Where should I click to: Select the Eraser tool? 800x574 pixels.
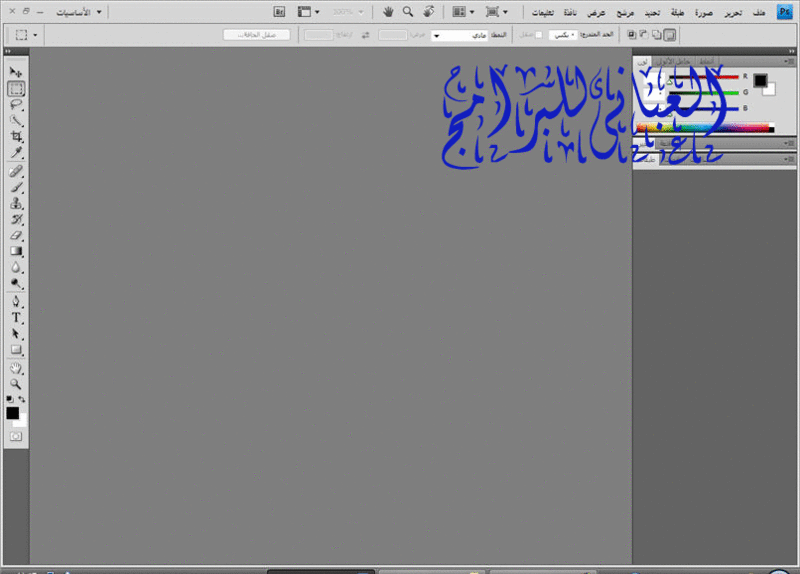[x=16, y=235]
